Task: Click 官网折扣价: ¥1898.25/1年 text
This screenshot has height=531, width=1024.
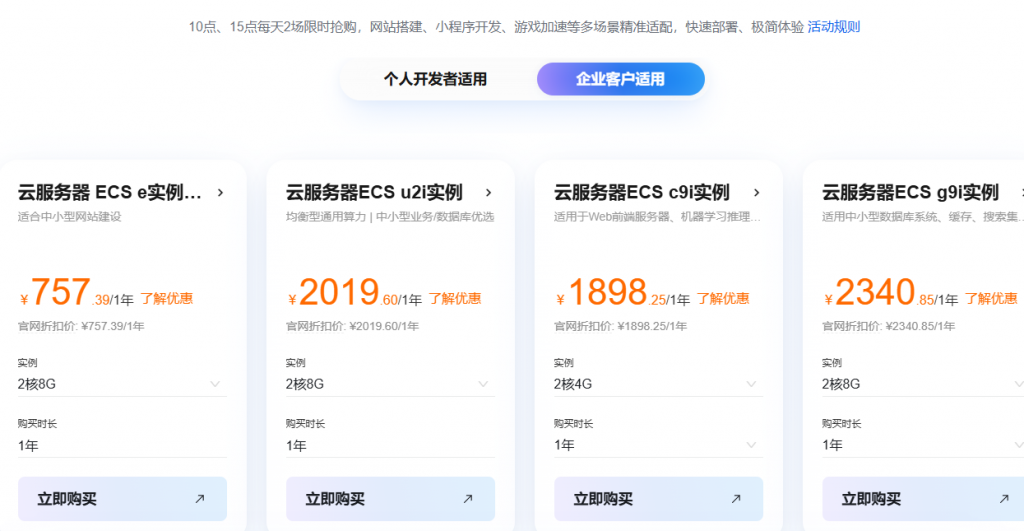Action: point(620,326)
